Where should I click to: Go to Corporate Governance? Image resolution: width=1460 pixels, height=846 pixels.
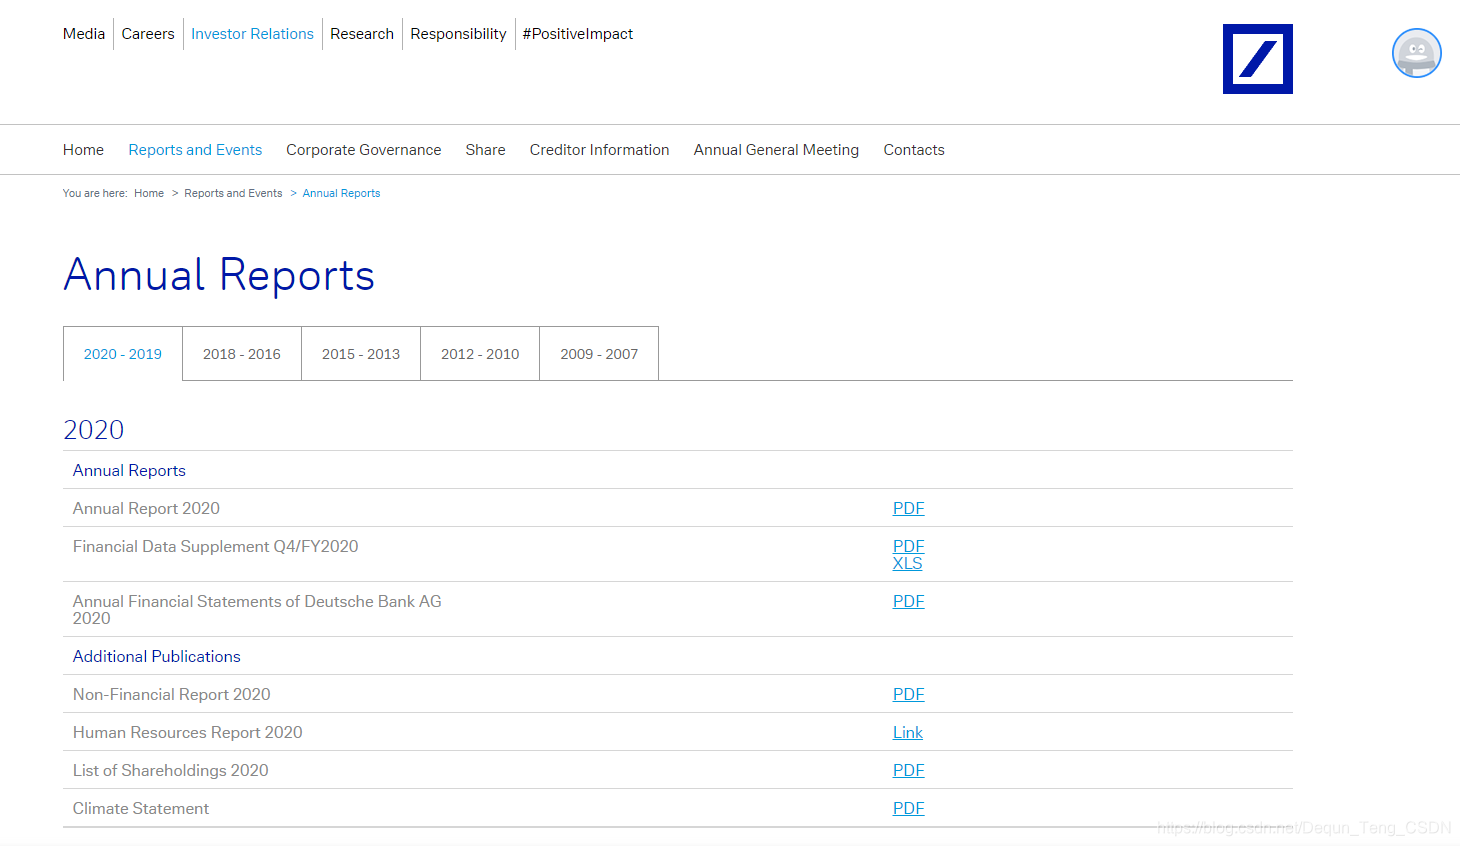click(363, 150)
